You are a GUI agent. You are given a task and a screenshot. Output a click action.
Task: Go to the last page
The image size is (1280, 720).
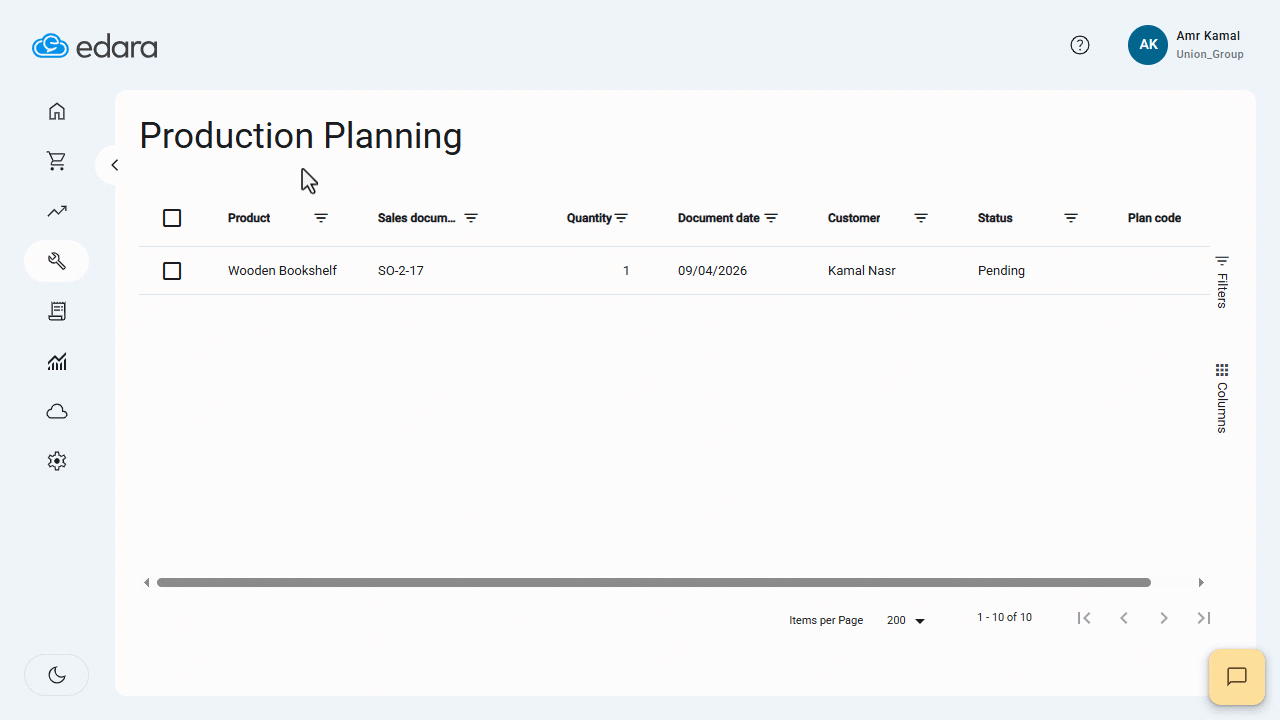[x=1204, y=618]
